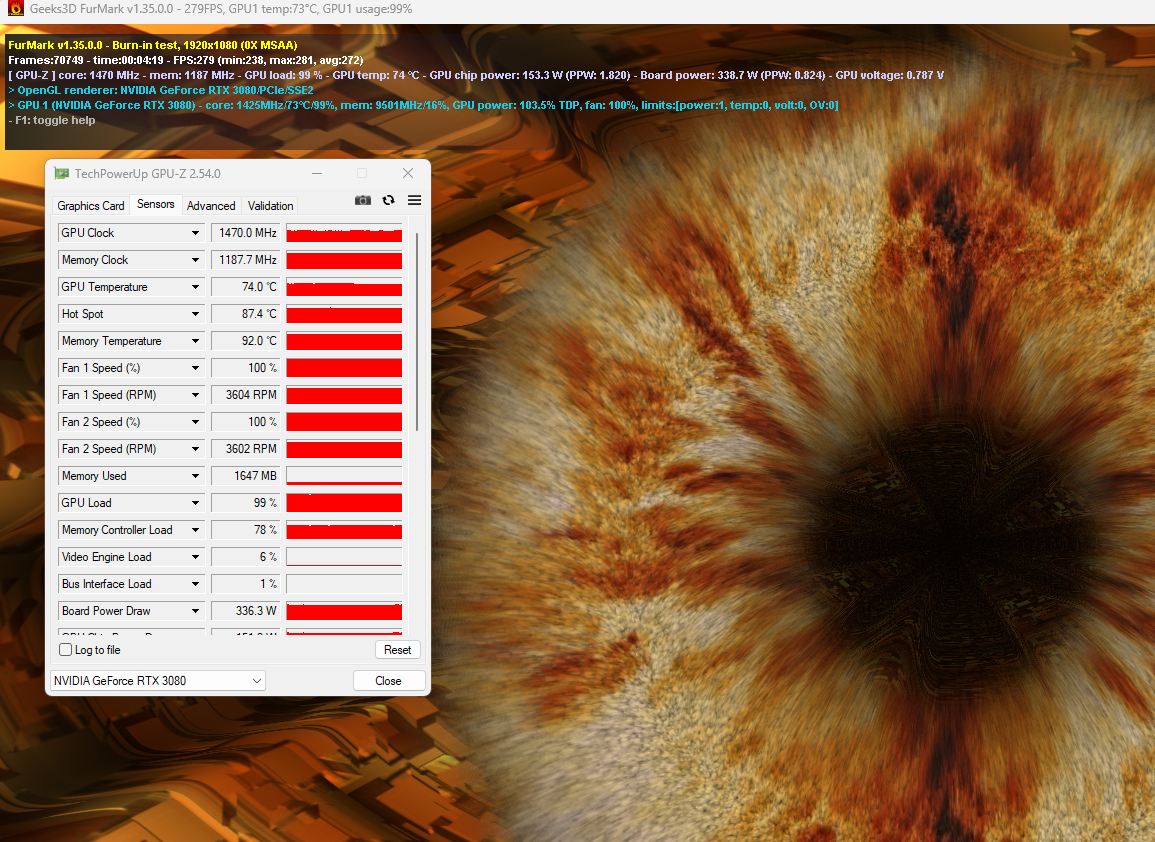Click the 3602 RPM fan value

click(245, 449)
